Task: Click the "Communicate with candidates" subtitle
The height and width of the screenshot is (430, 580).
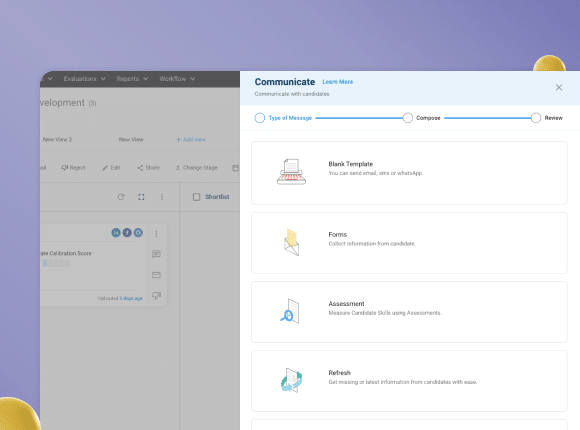Action: [292, 94]
